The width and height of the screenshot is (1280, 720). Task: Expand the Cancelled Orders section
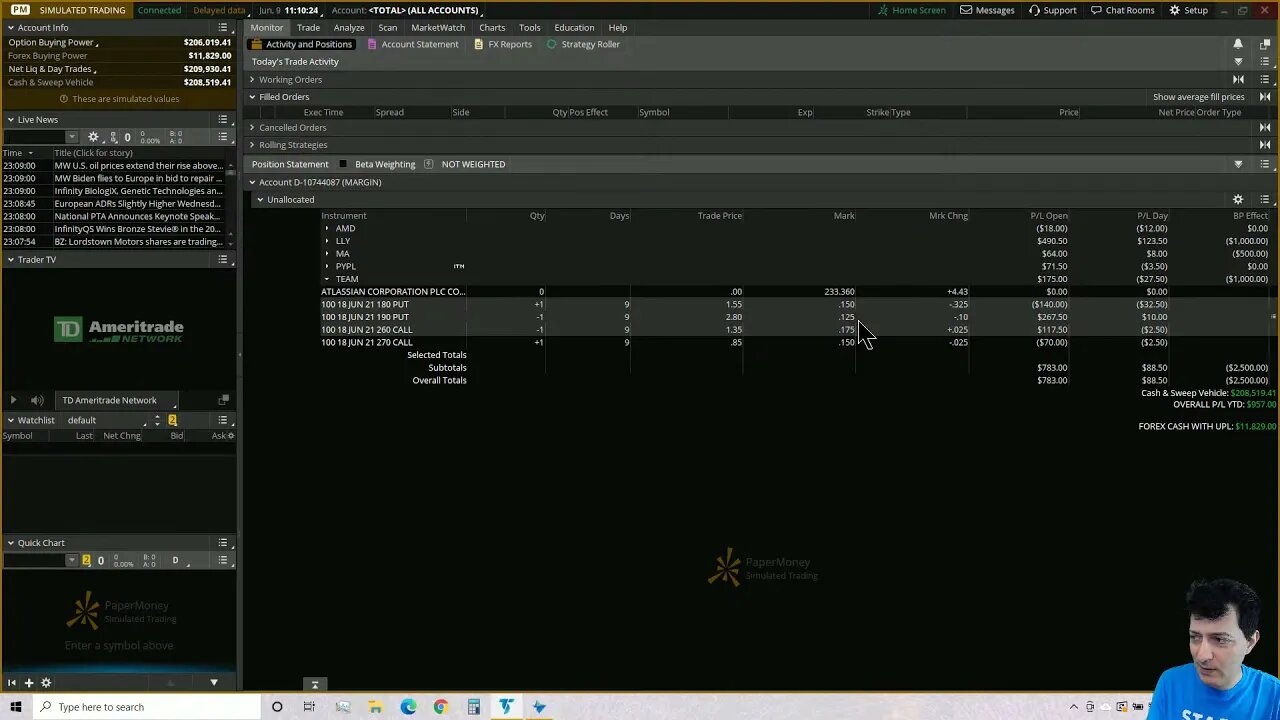(252, 127)
